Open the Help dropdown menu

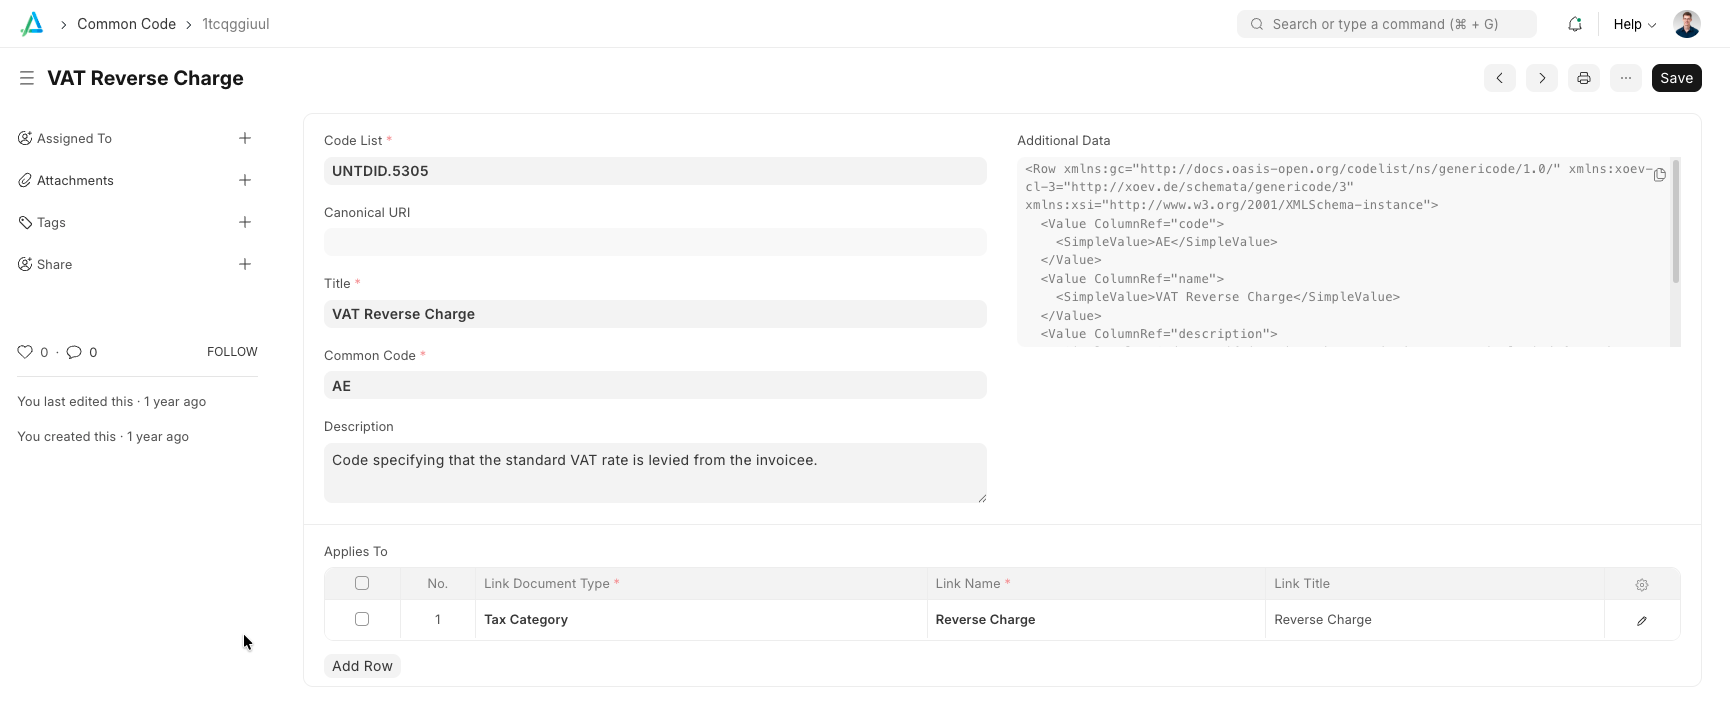point(1634,24)
